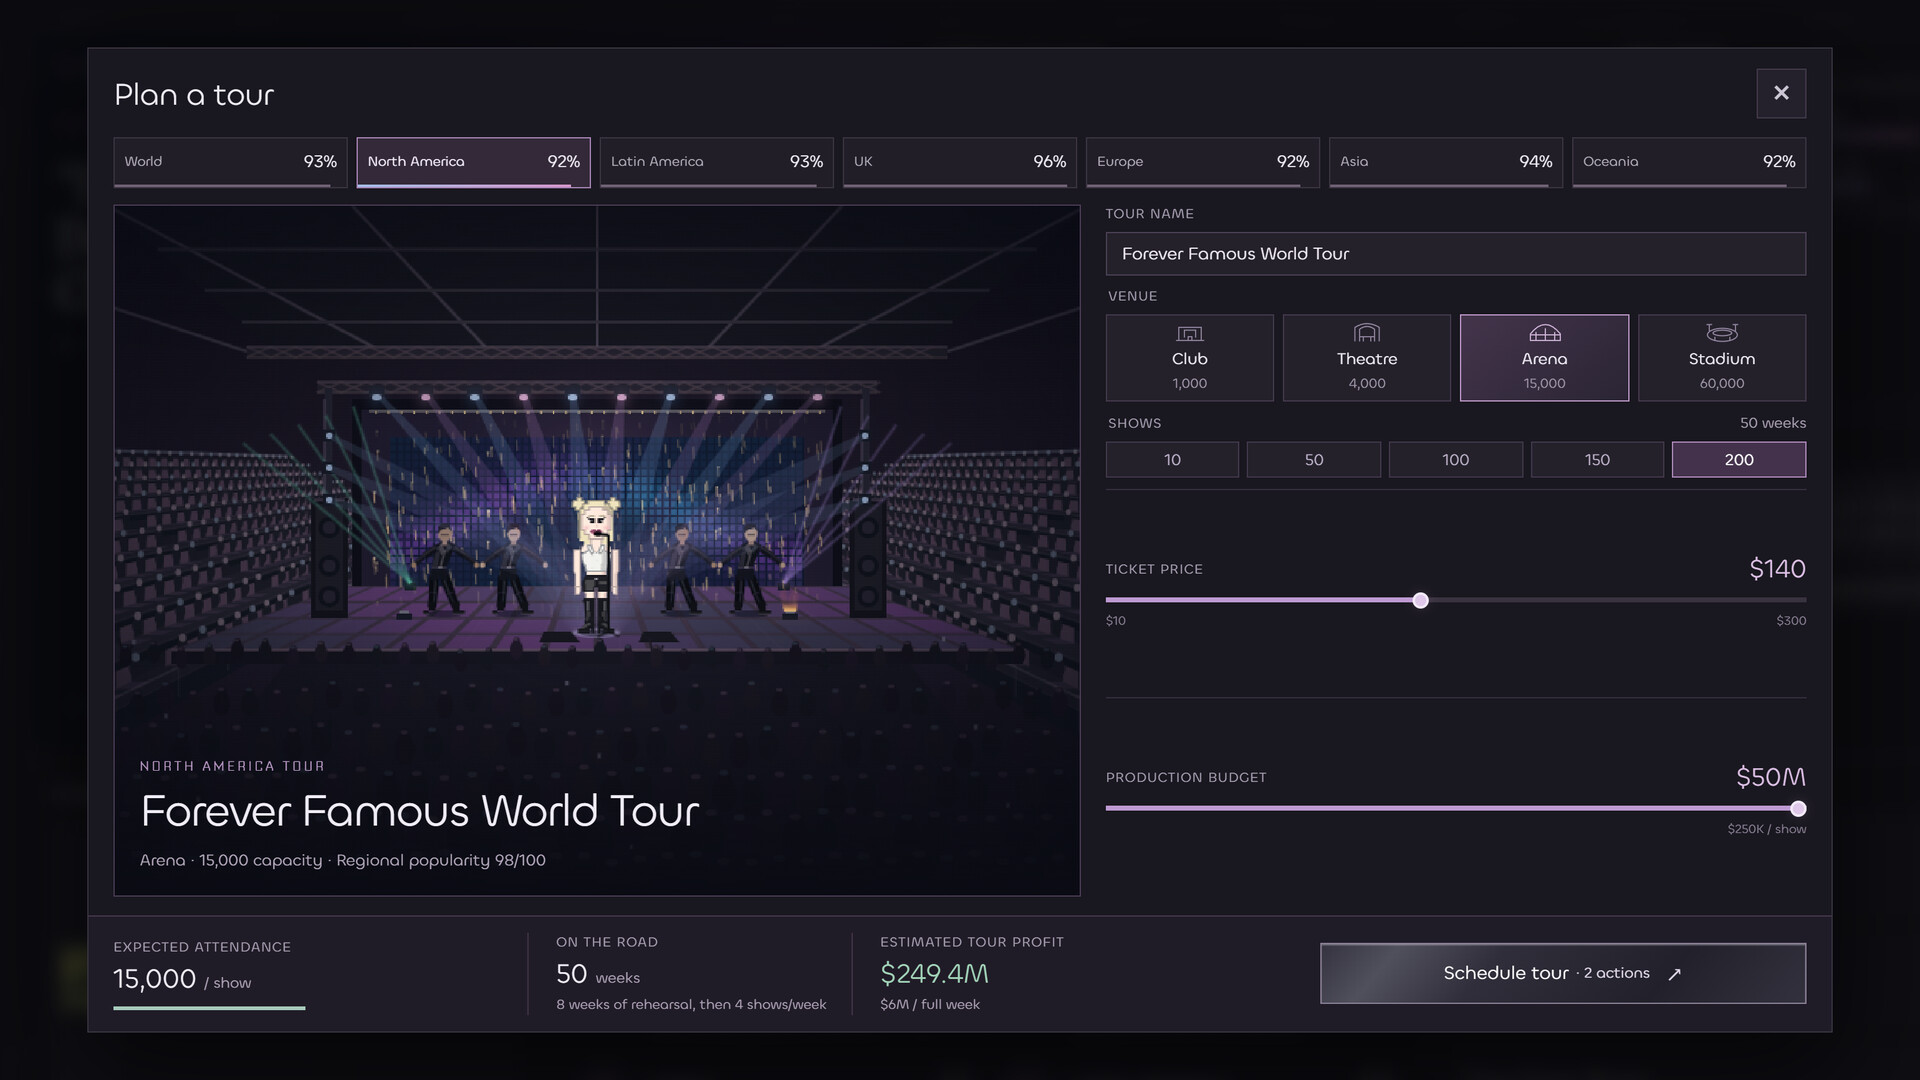Close the Plan a tour dialog
The image size is (1920, 1080).
click(1781, 93)
